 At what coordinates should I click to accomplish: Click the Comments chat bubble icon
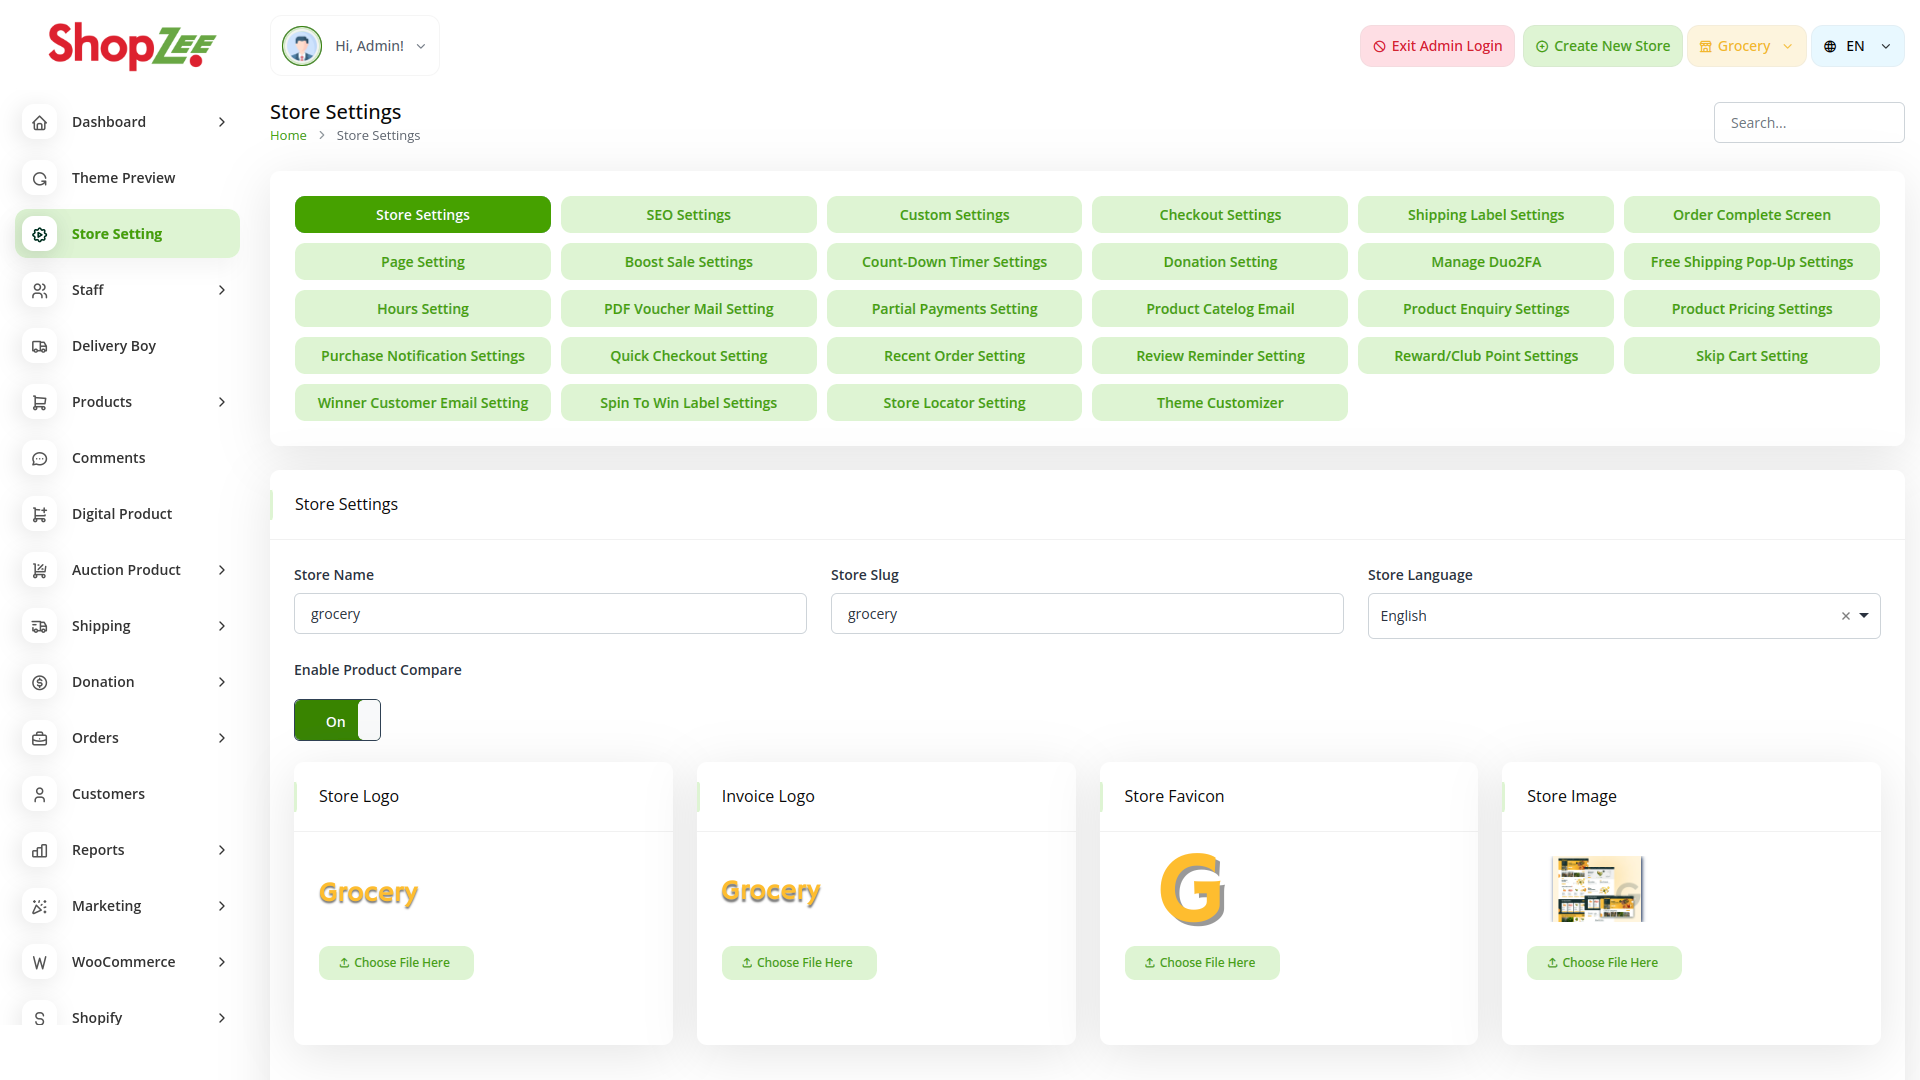pos(40,458)
